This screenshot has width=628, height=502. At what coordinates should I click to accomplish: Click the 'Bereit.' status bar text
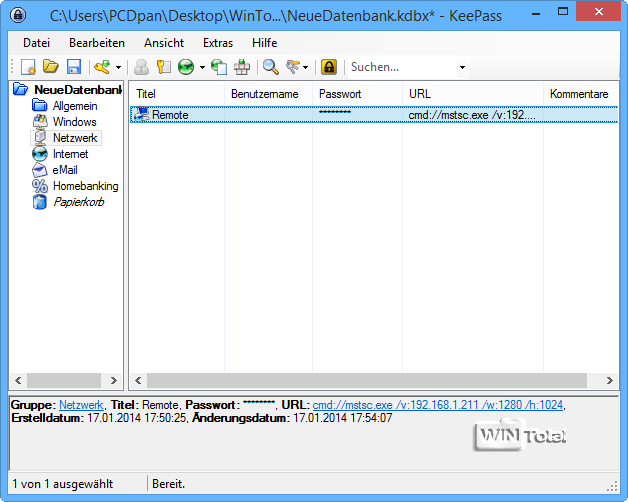(x=168, y=484)
